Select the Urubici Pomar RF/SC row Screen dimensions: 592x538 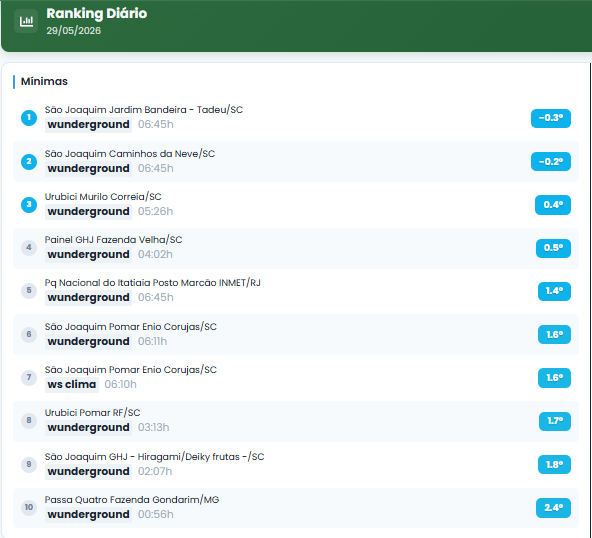(x=296, y=421)
